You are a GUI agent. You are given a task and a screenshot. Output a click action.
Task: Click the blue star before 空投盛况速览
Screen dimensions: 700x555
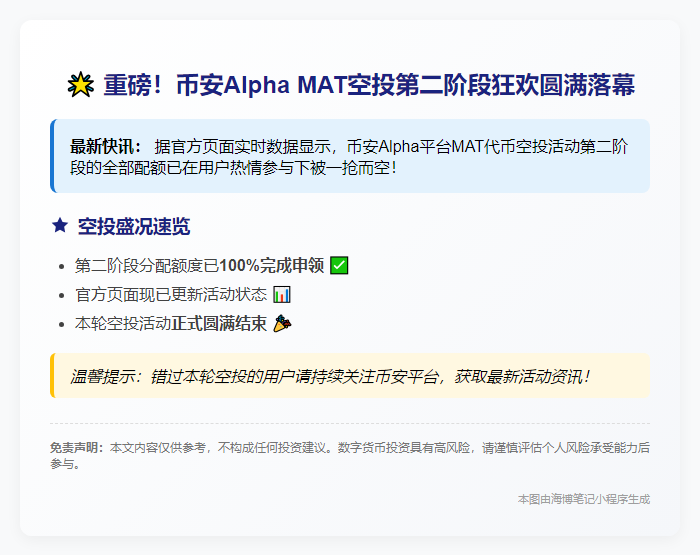click(x=60, y=225)
